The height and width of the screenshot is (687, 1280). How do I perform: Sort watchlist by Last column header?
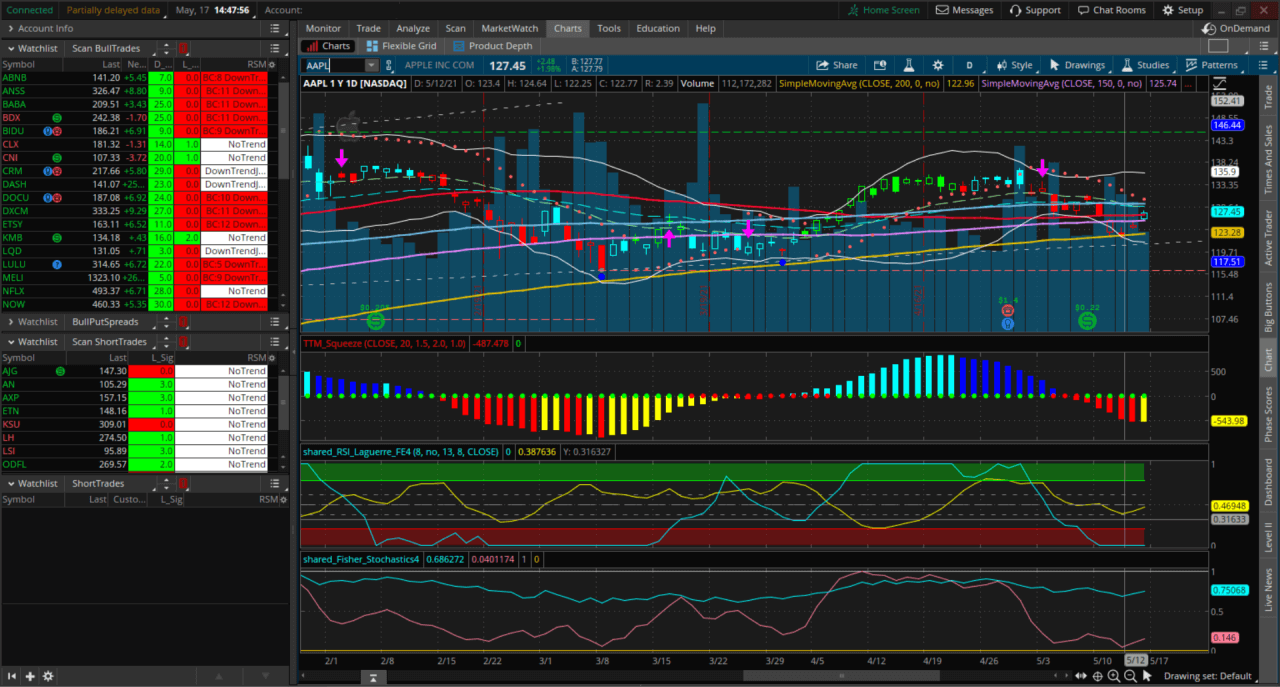click(x=112, y=64)
